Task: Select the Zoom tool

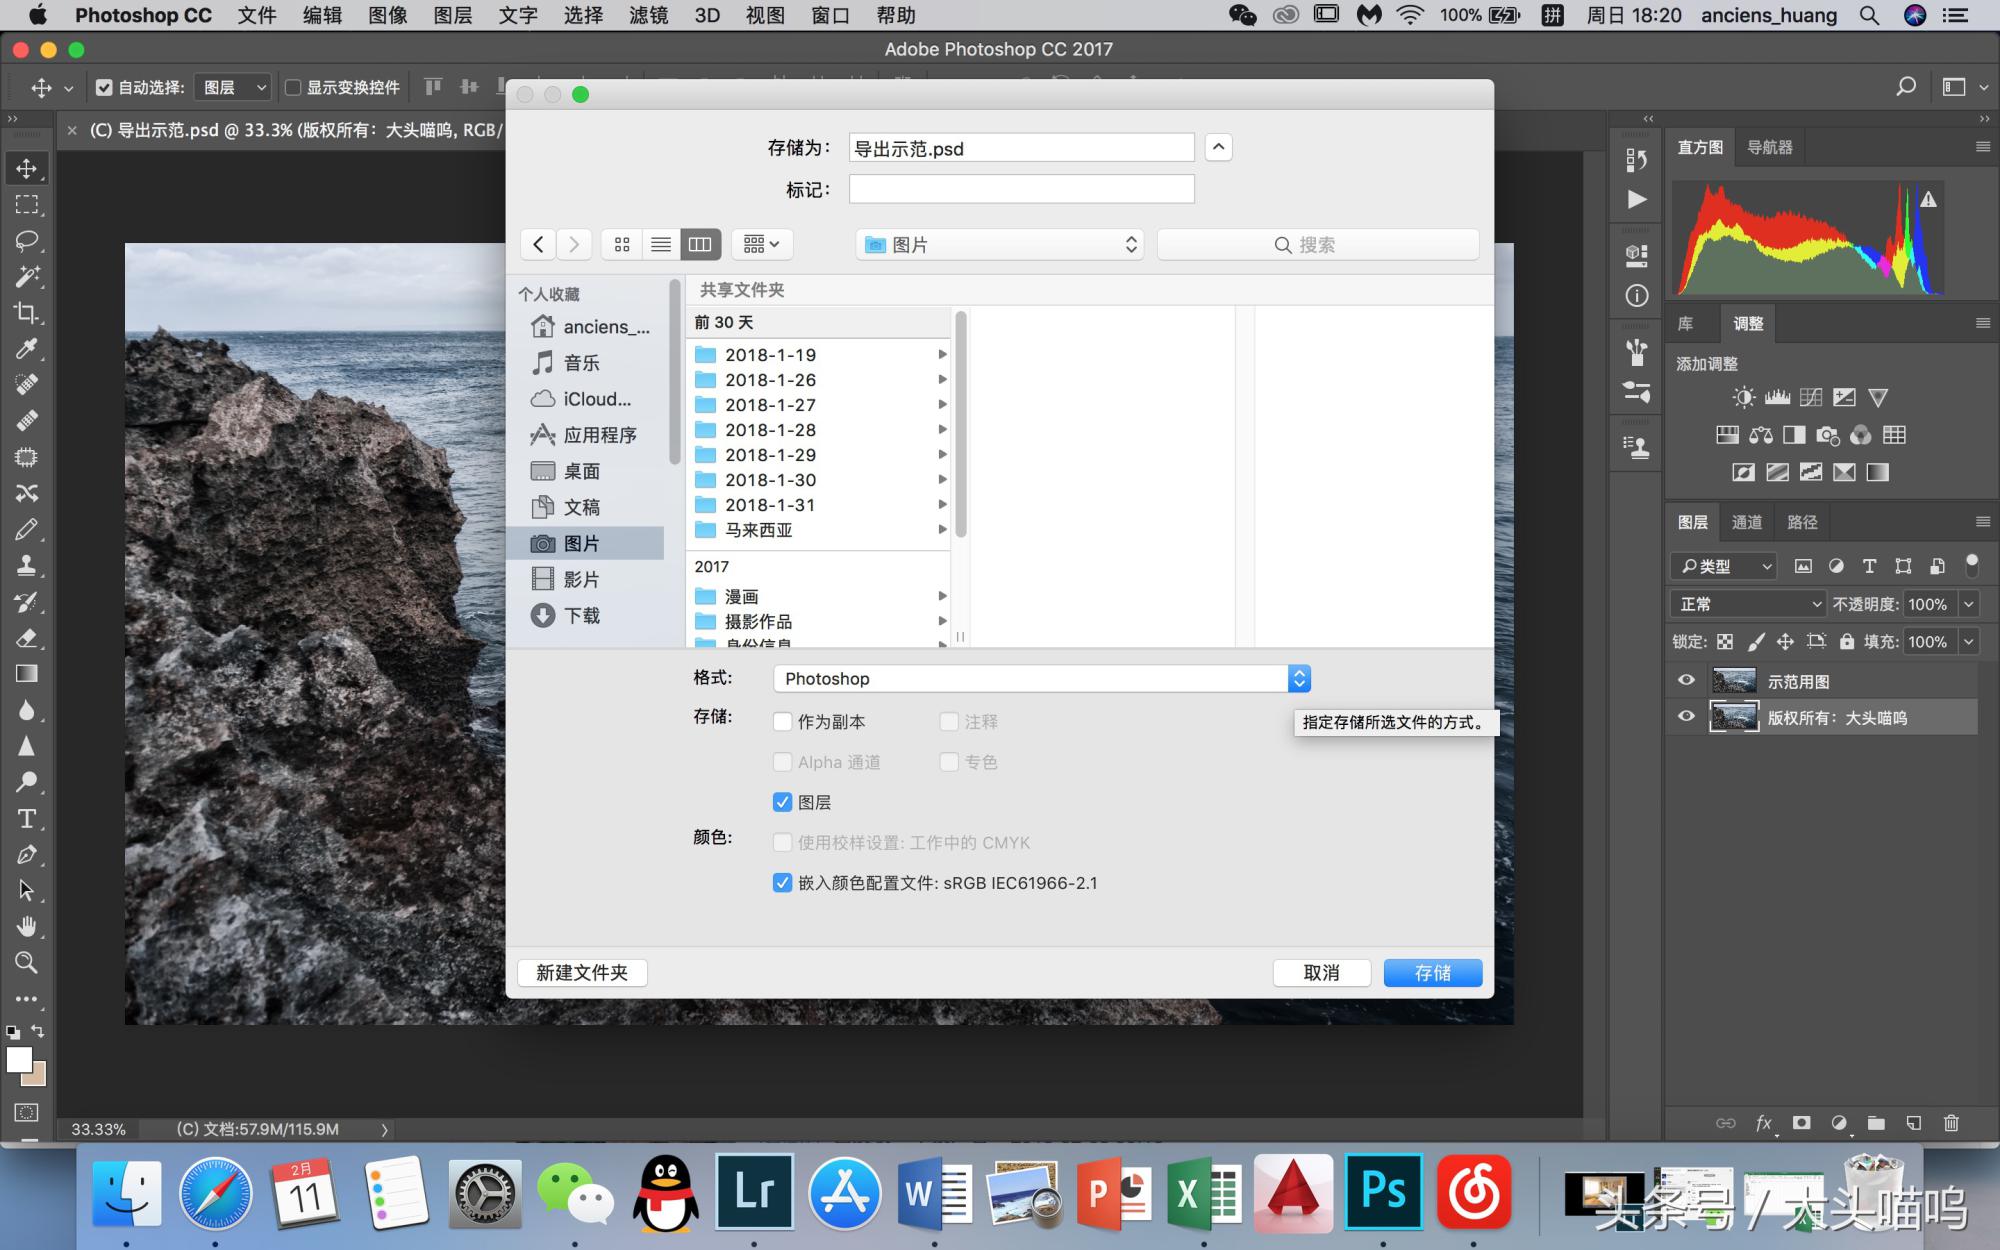Action: pos(27,963)
